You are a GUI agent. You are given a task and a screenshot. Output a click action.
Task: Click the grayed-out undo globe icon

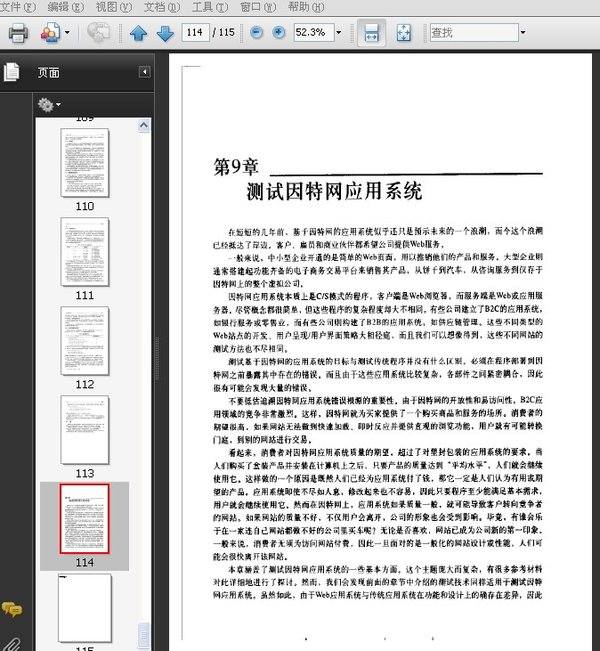pos(98,32)
